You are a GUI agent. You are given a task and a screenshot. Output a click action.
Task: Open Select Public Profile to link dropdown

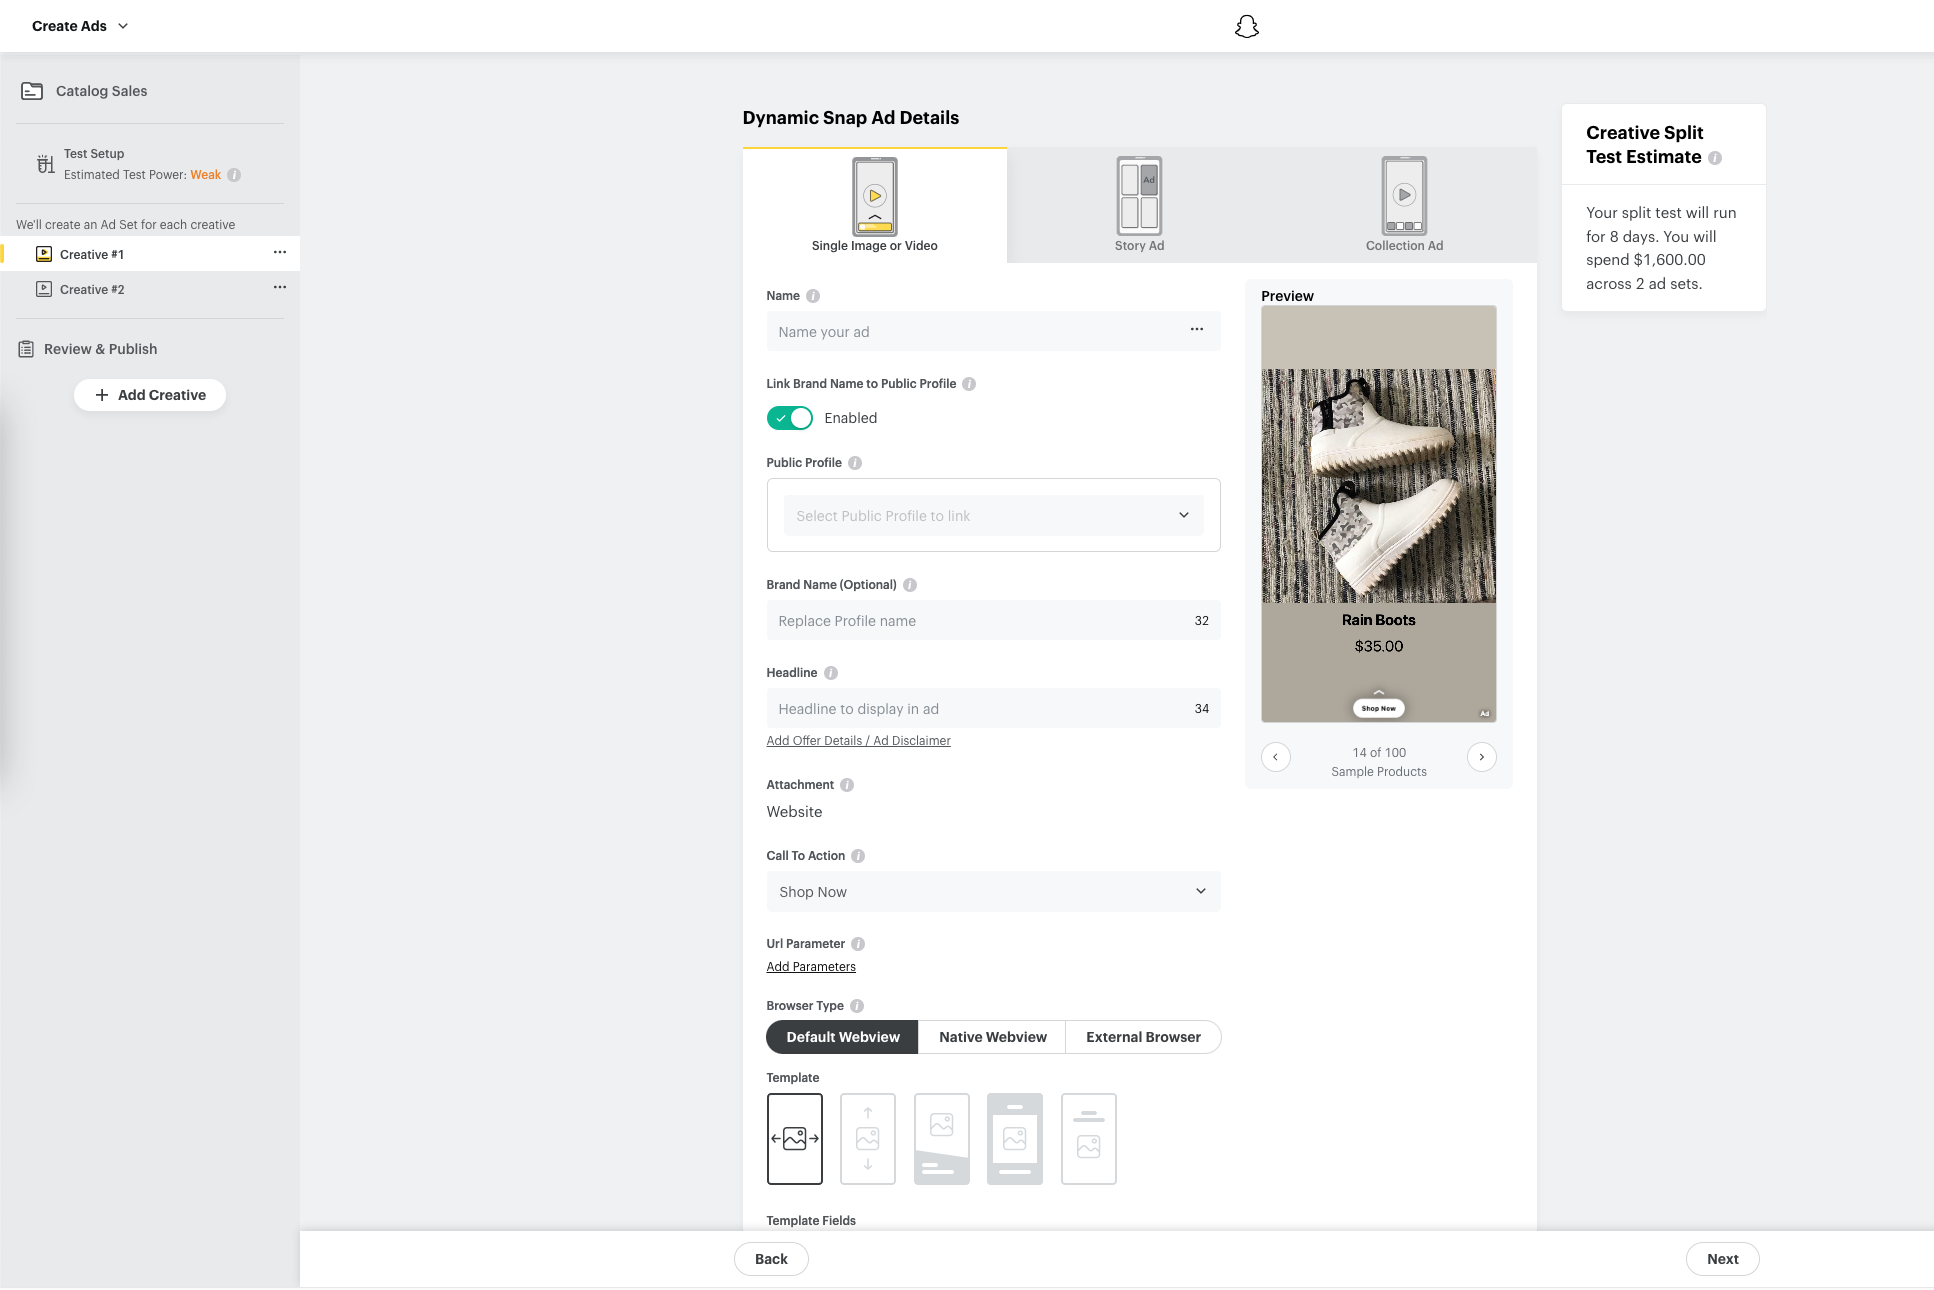[992, 516]
